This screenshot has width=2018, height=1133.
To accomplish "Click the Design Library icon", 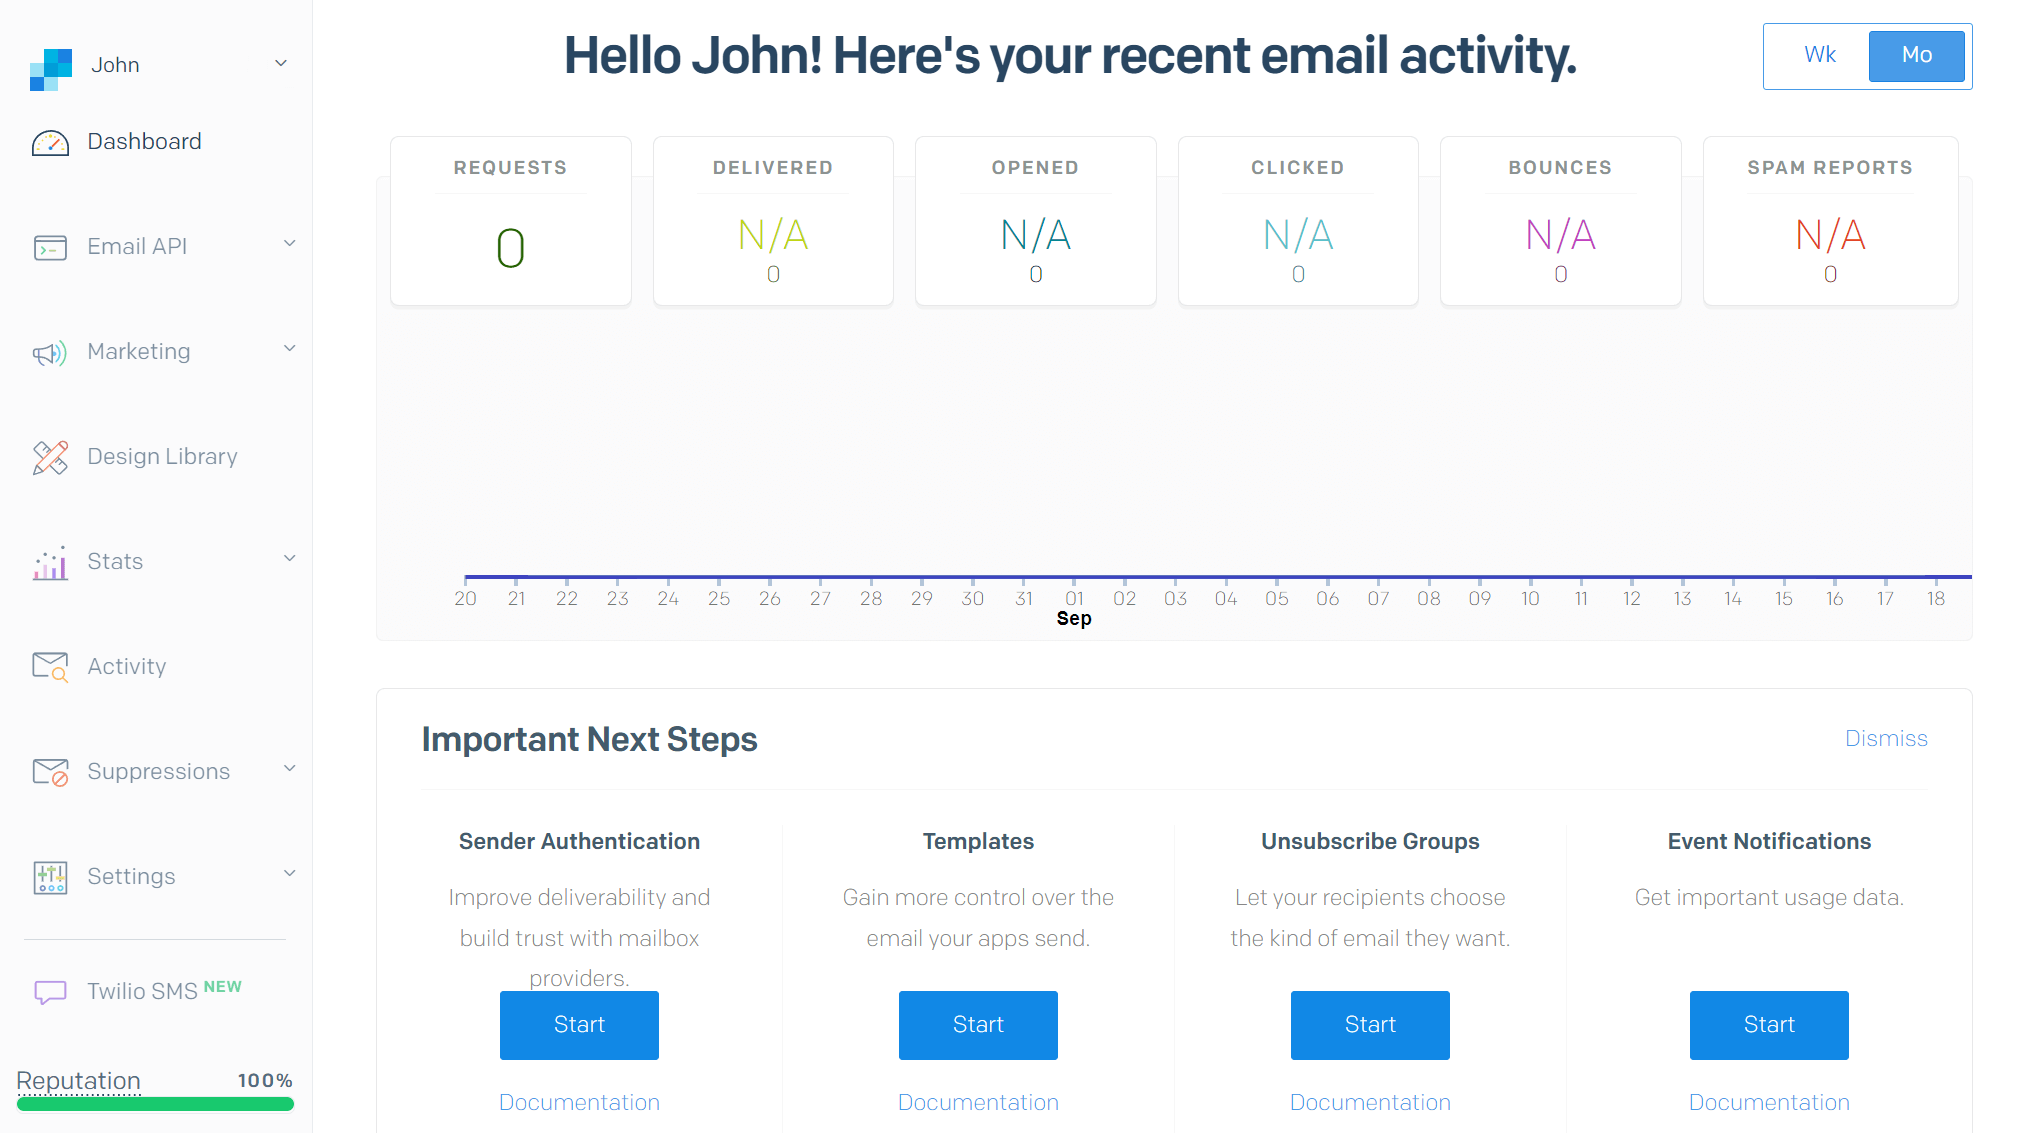I will coord(50,456).
